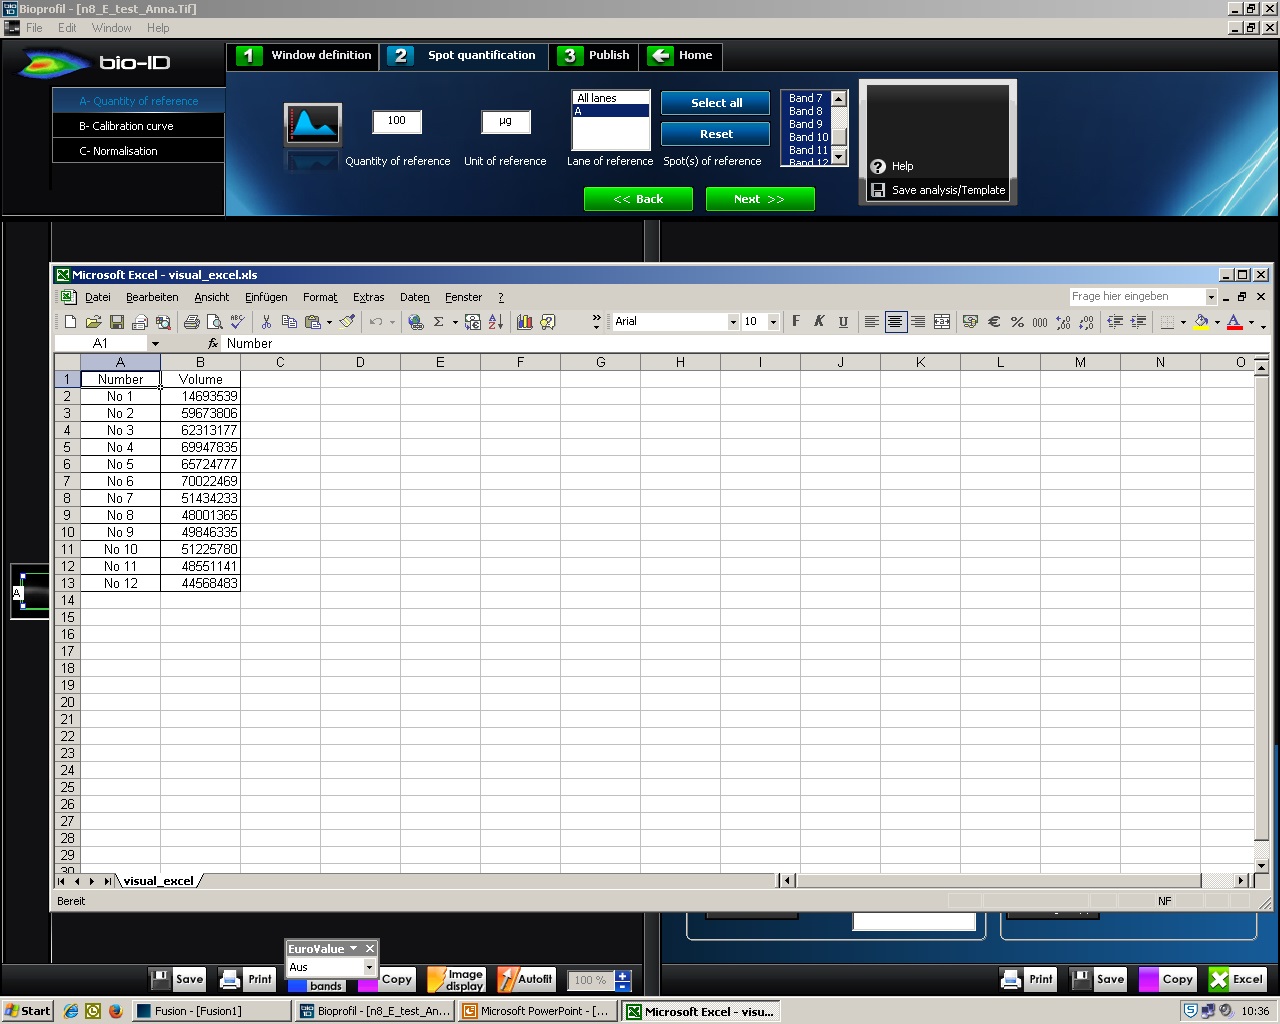Click the AutoSum sigma icon
This screenshot has width=1280, height=1024.
[x=439, y=322]
